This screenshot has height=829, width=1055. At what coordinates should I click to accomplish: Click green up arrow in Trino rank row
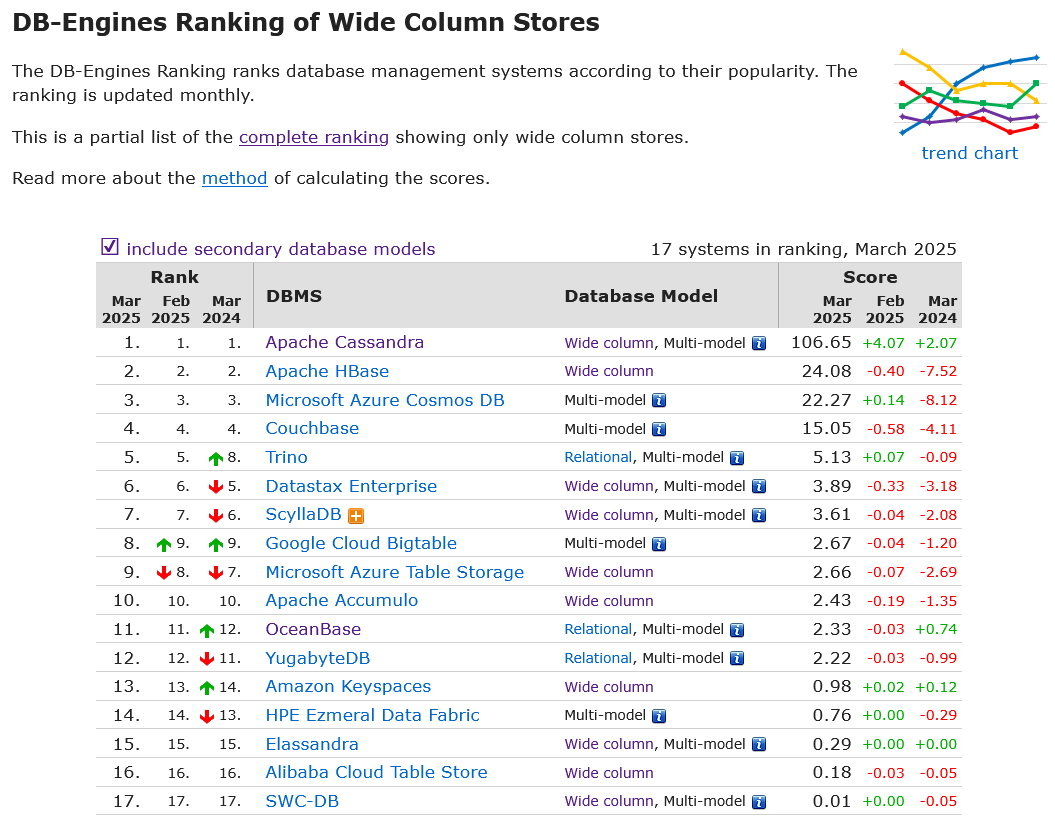215,459
